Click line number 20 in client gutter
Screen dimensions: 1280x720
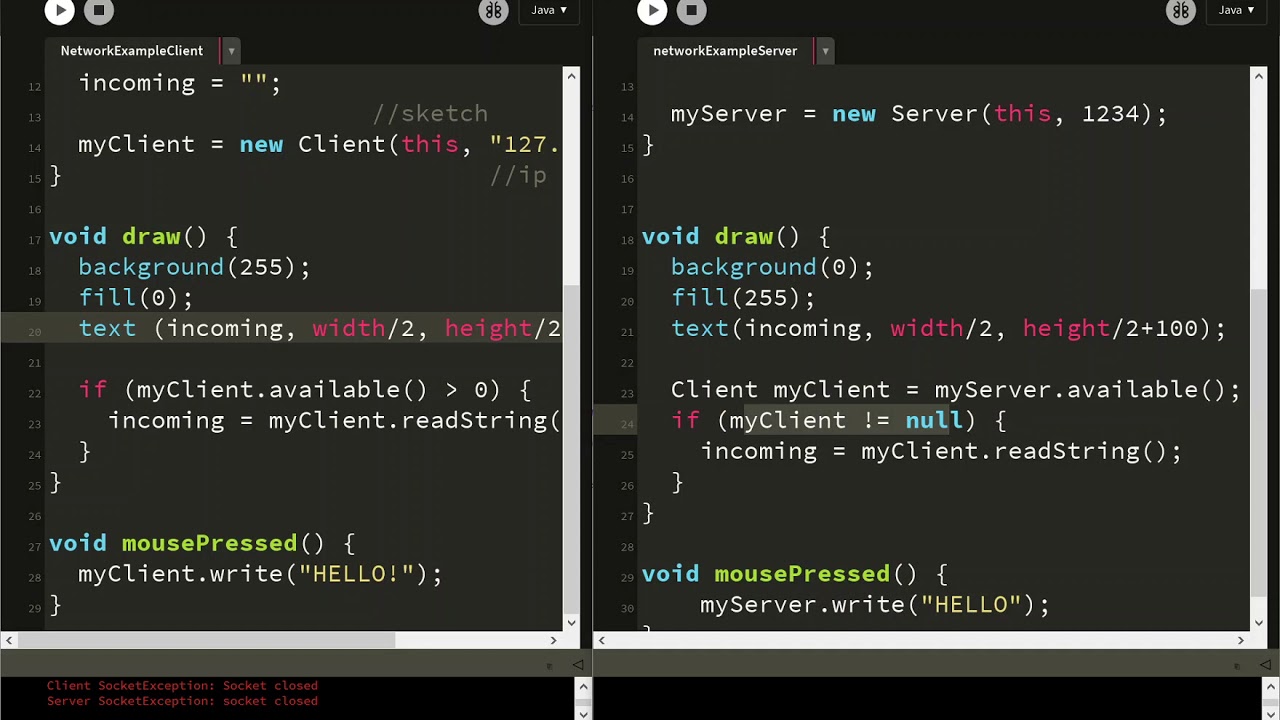click(35, 332)
